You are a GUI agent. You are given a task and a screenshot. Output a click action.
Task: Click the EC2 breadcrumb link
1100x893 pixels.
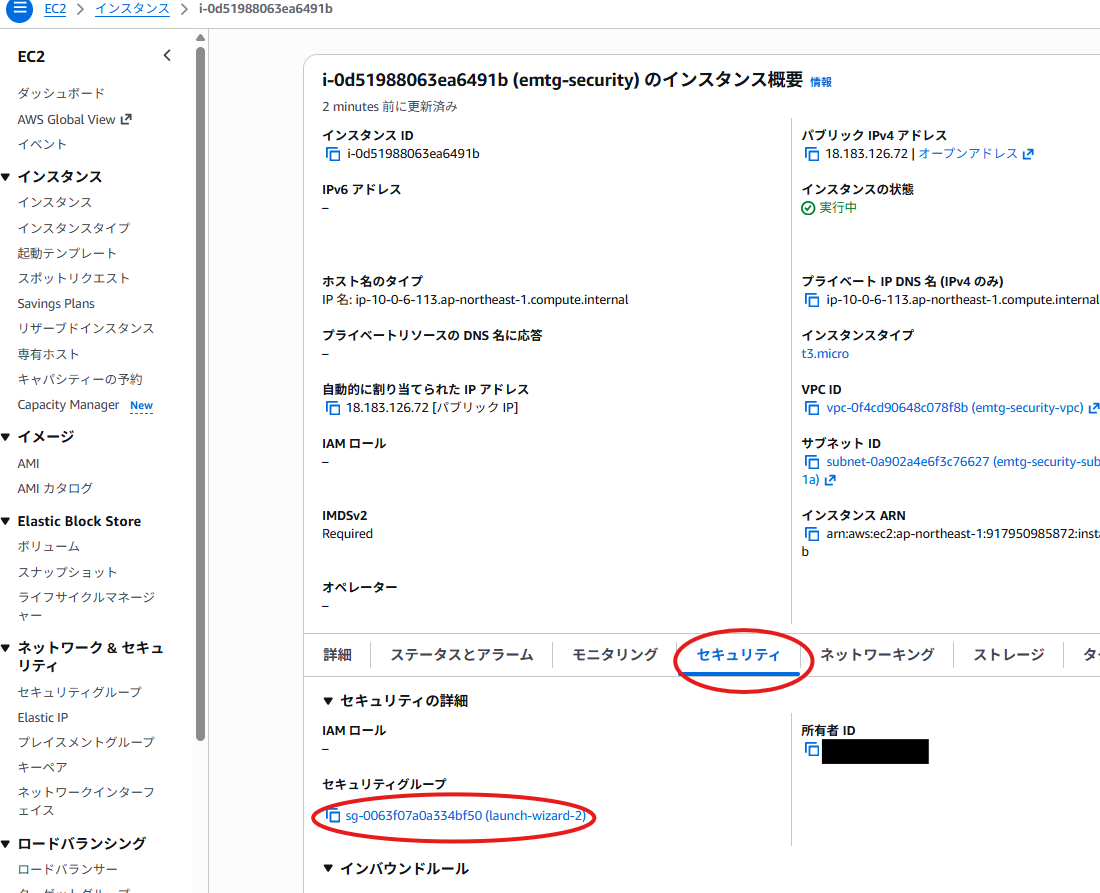[55, 9]
